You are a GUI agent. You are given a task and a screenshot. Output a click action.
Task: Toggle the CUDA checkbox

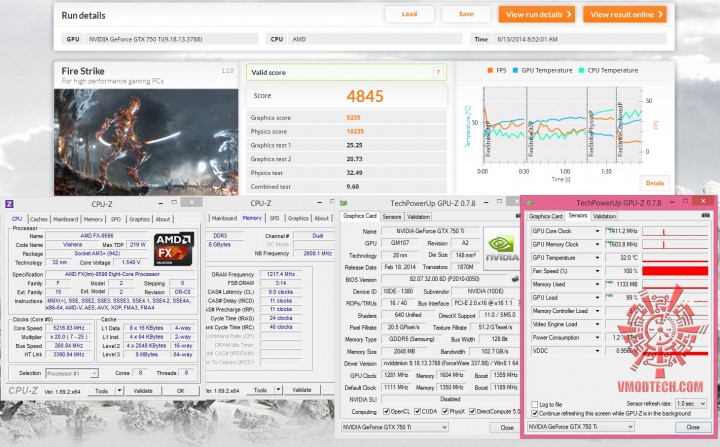(x=417, y=411)
